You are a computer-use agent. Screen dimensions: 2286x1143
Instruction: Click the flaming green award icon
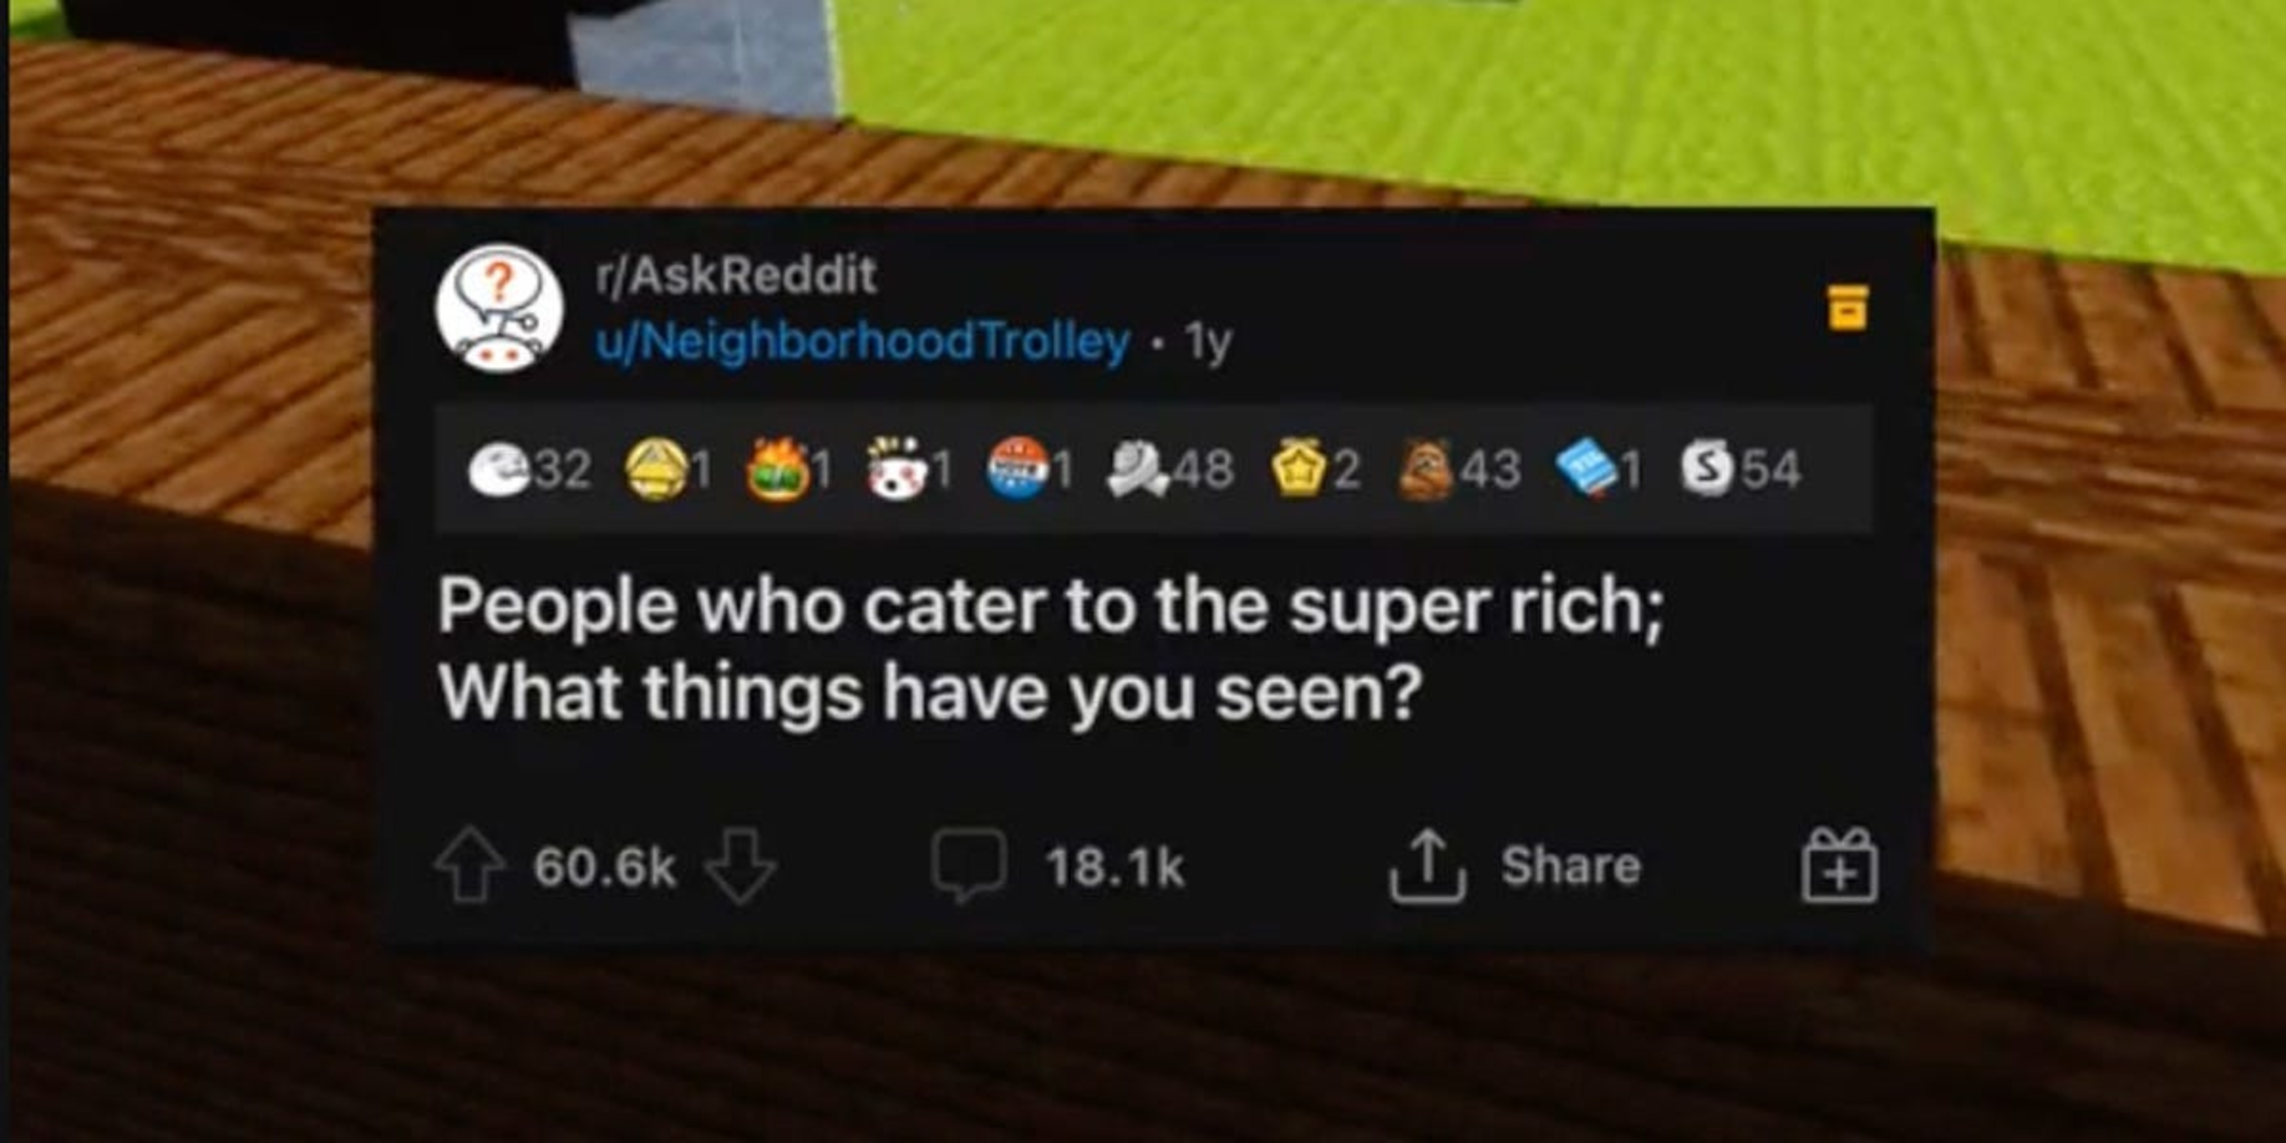(777, 469)
